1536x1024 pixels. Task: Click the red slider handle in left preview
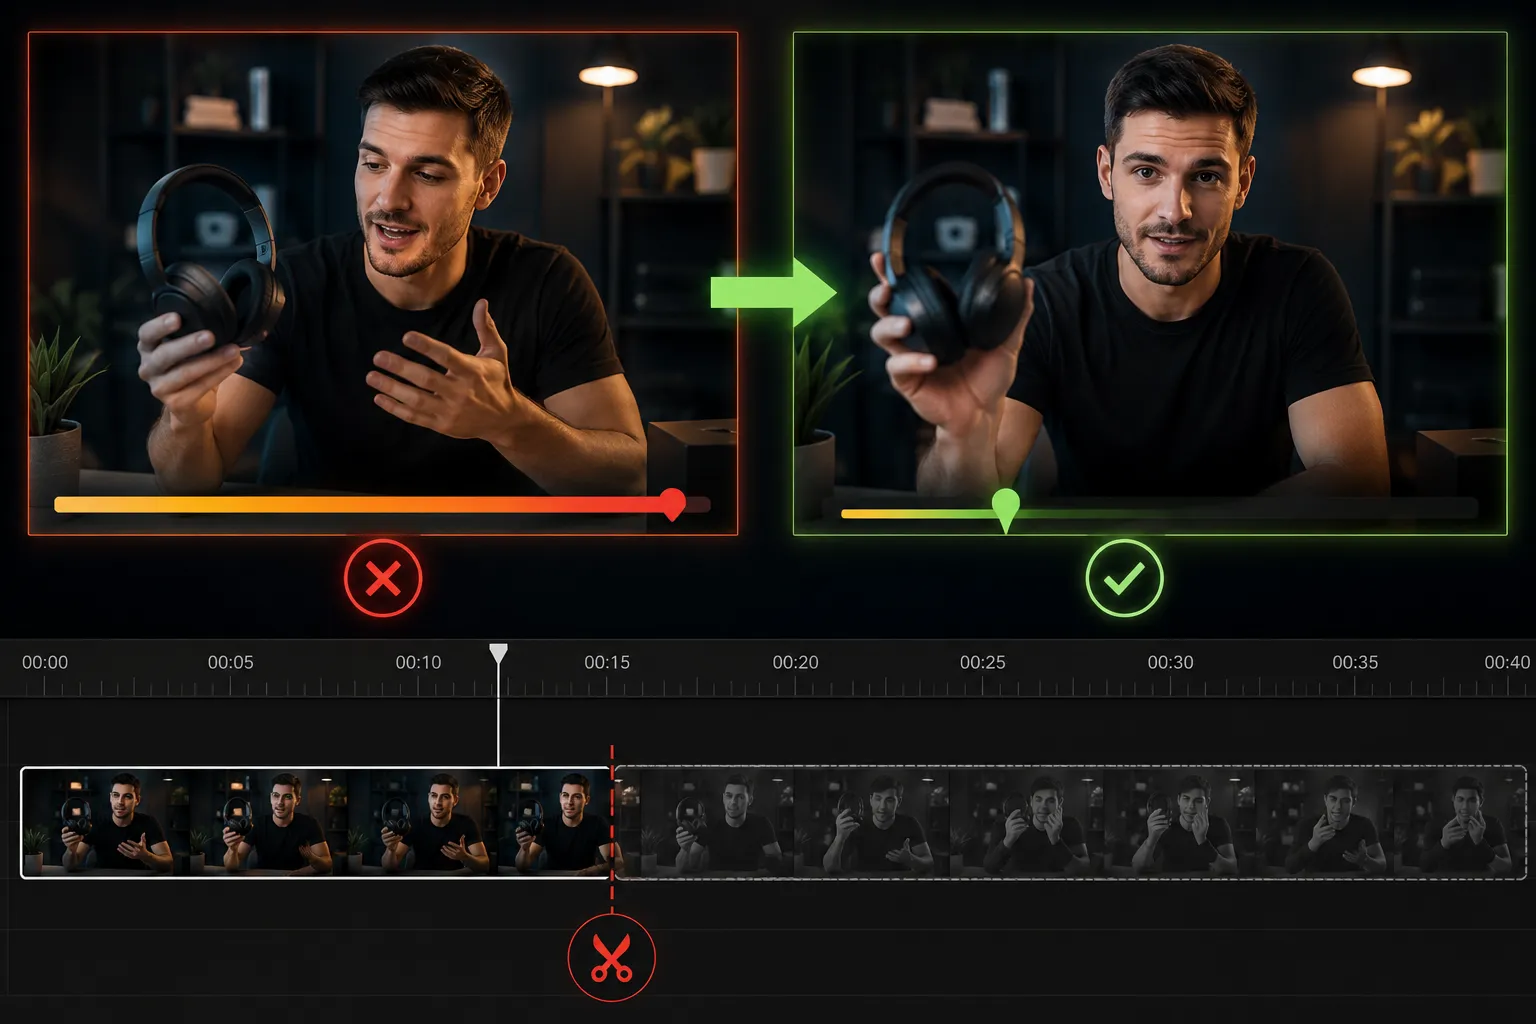[674, 504]
